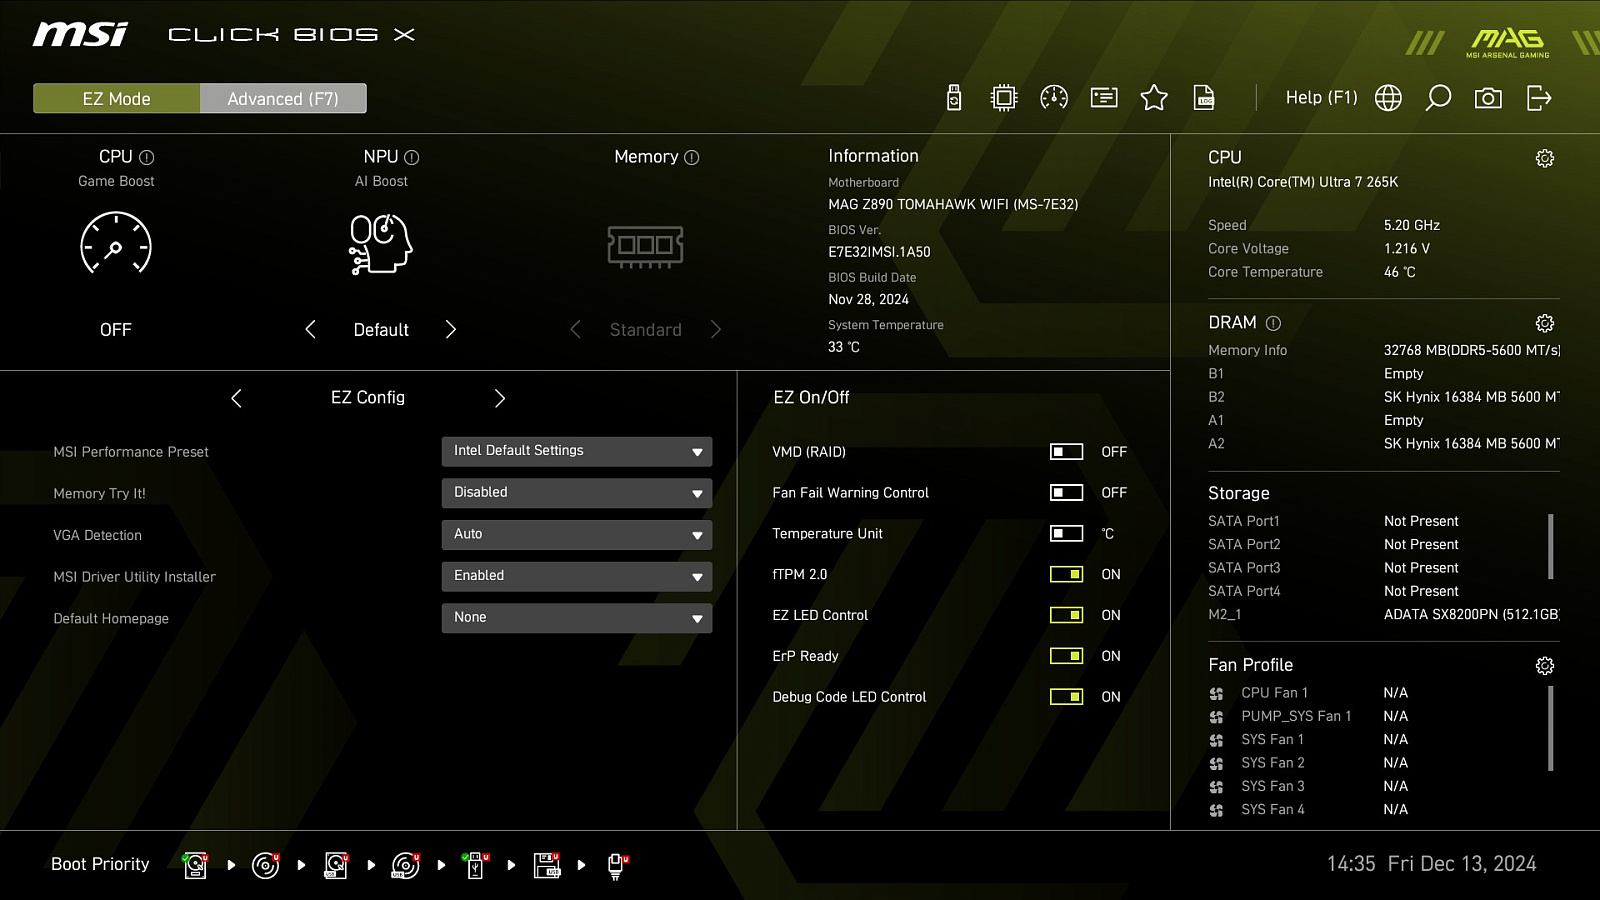Click the DRAM info circle icon
Image resolution: width=1600 pixels, height=900 pixels.
click(x=1273, y=323)
